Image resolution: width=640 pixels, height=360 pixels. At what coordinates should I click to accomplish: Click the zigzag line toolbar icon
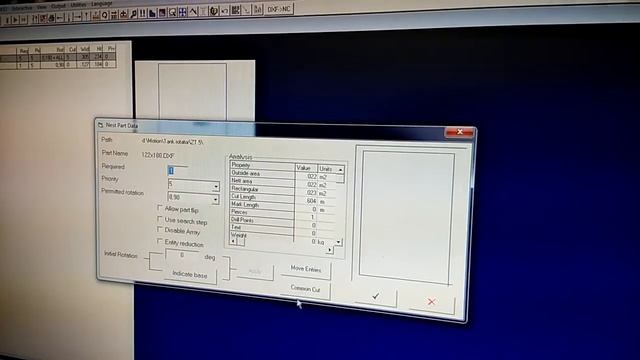[193, 12]
